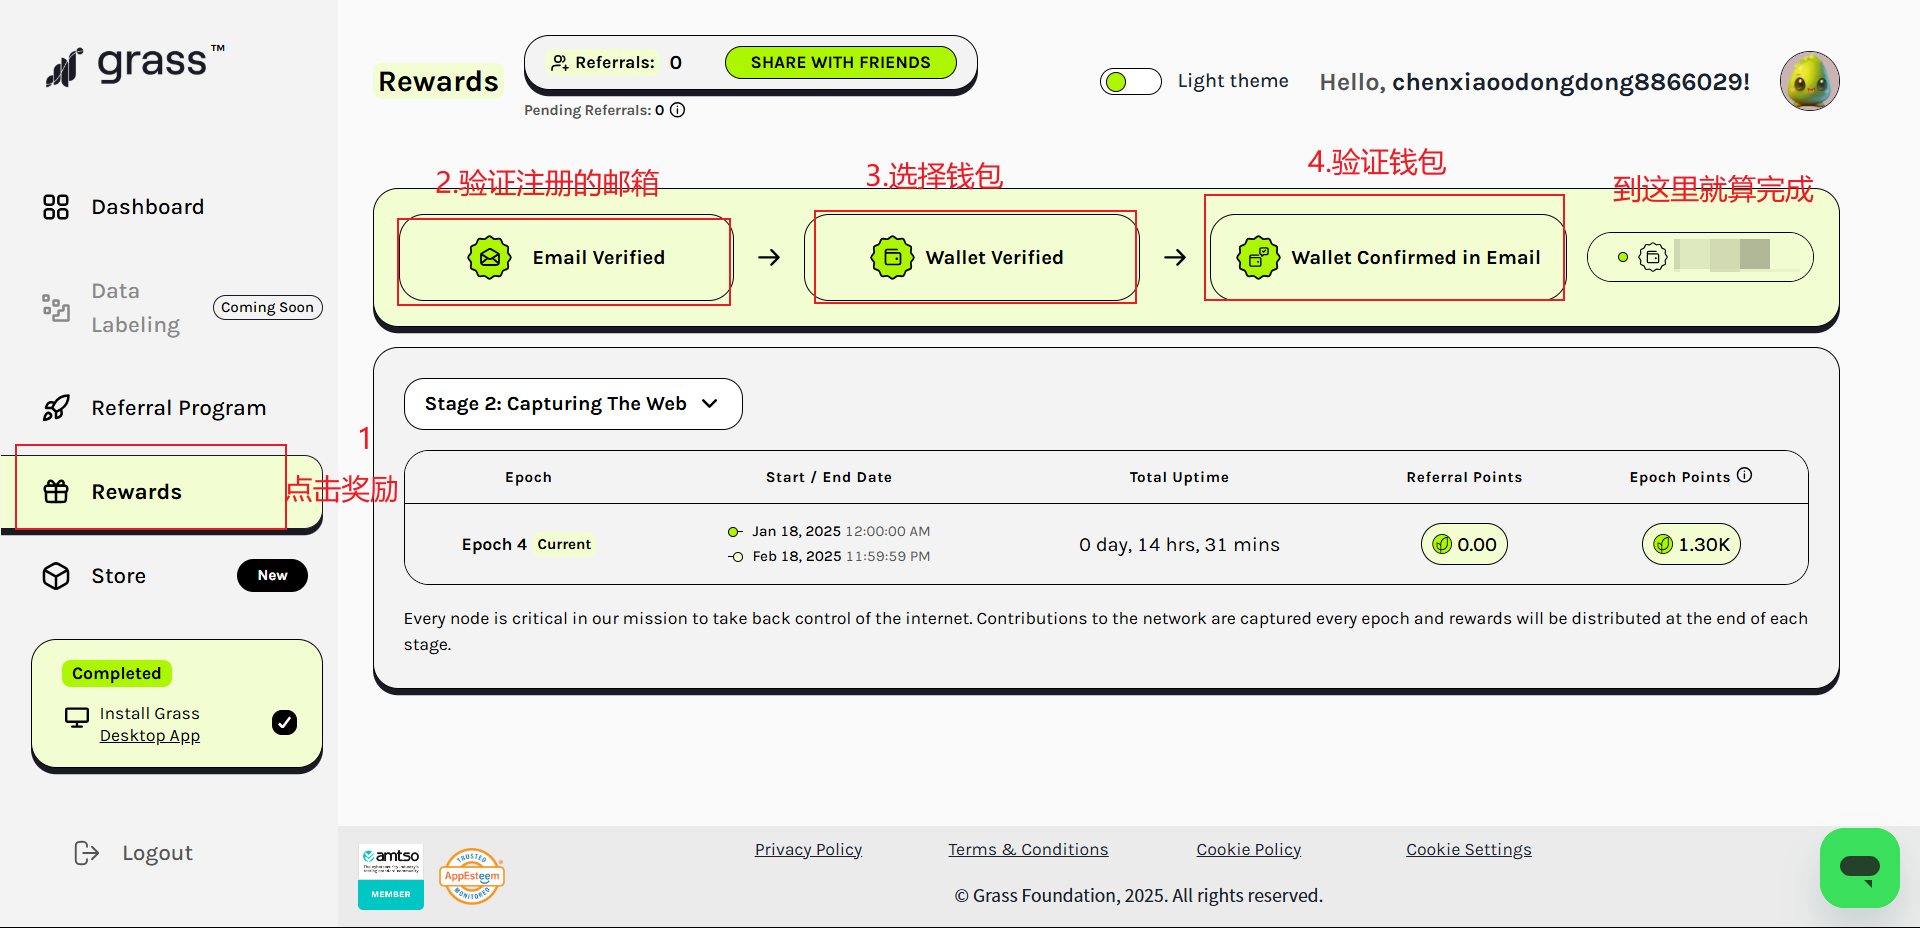Open the Store page

(x=118, y=576)
